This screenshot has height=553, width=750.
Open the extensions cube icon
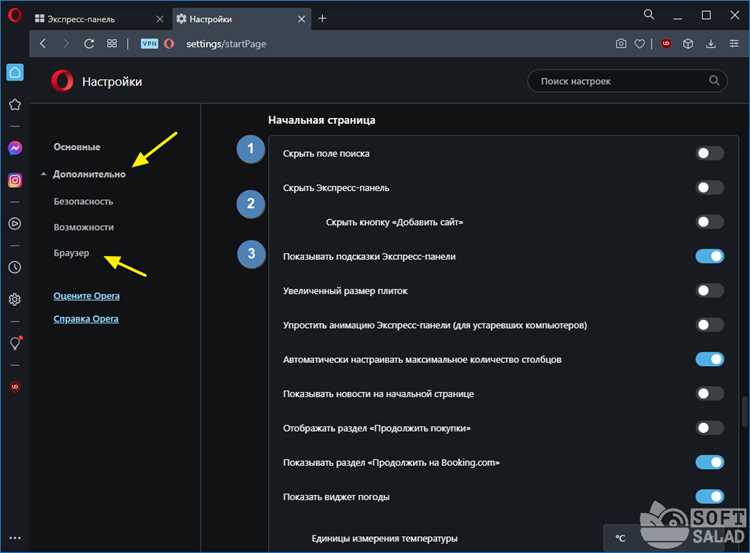[x=688, y=44]
